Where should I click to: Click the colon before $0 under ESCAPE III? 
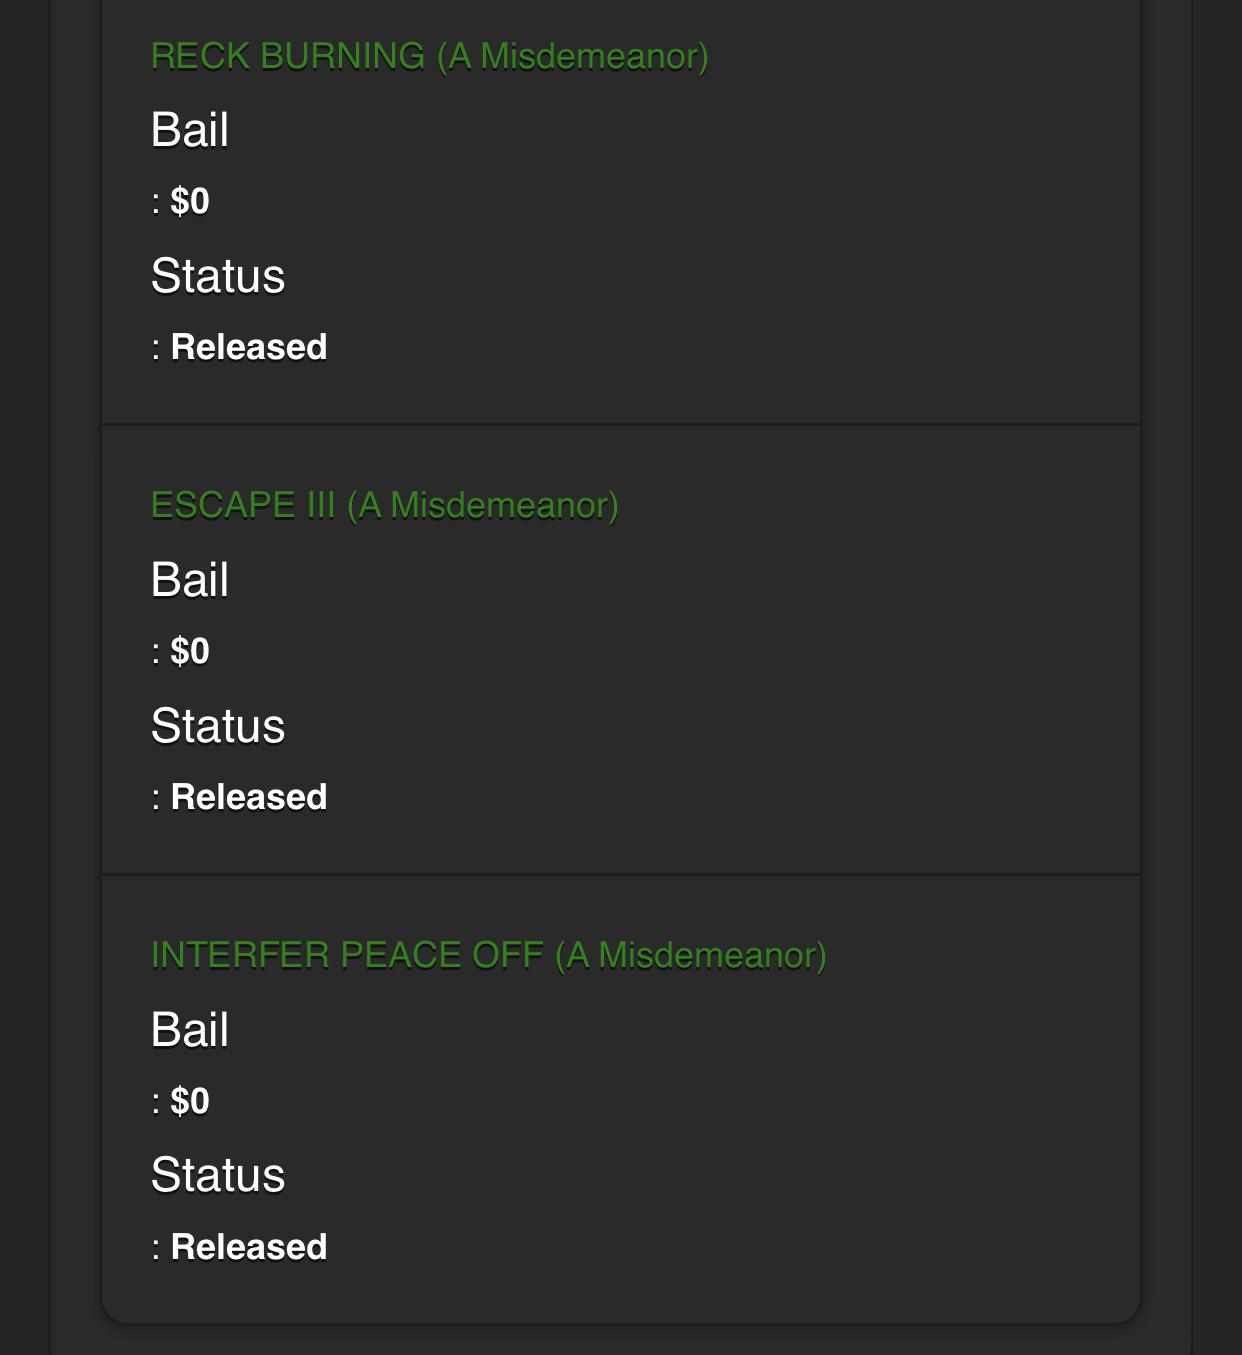coord(156,653)
